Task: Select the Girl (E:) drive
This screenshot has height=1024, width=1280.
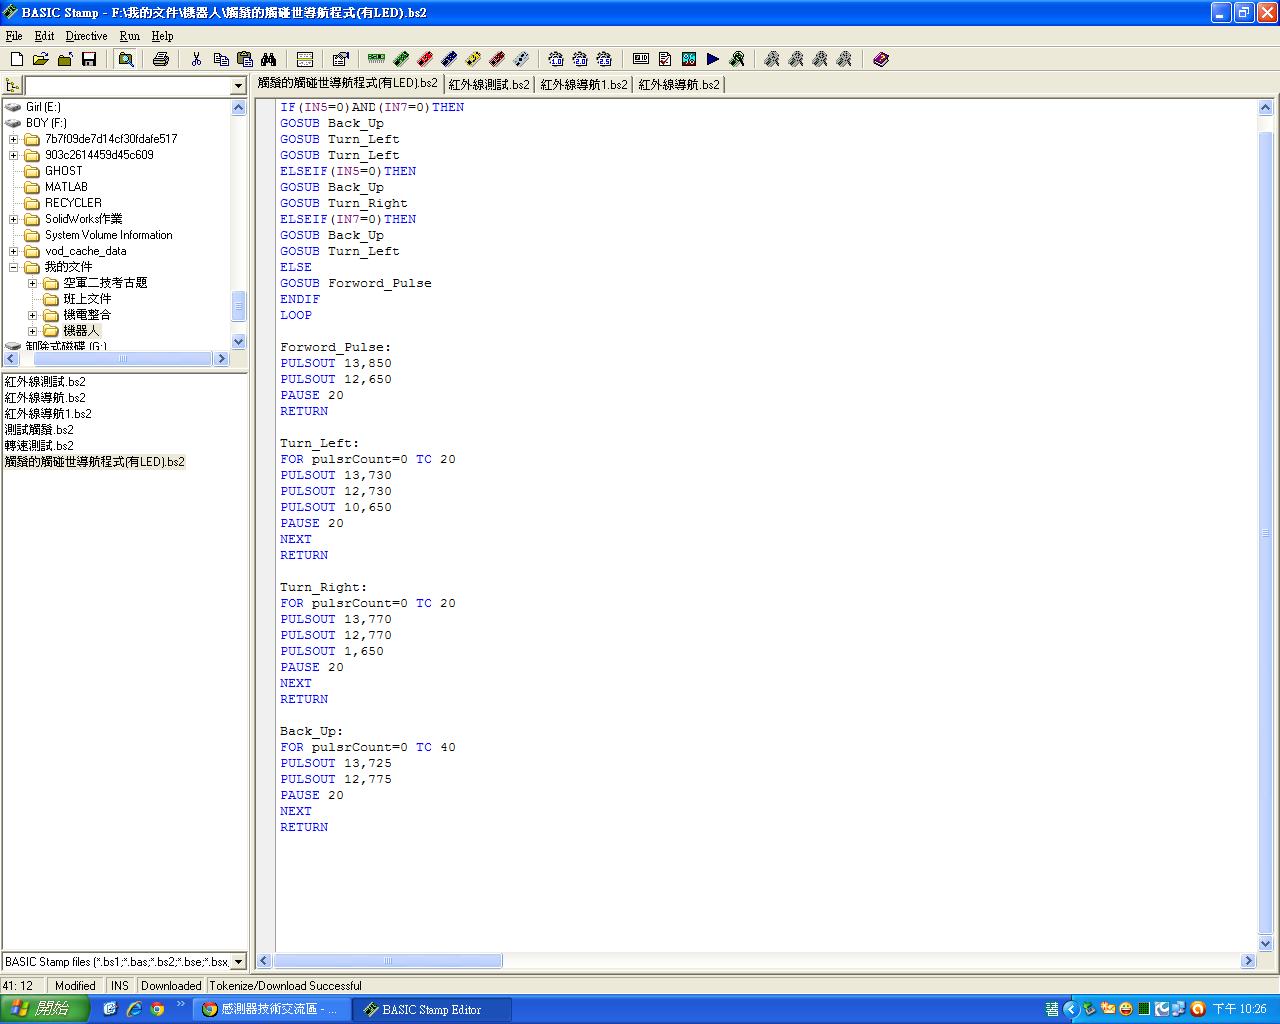Action: tap(43, 107)
